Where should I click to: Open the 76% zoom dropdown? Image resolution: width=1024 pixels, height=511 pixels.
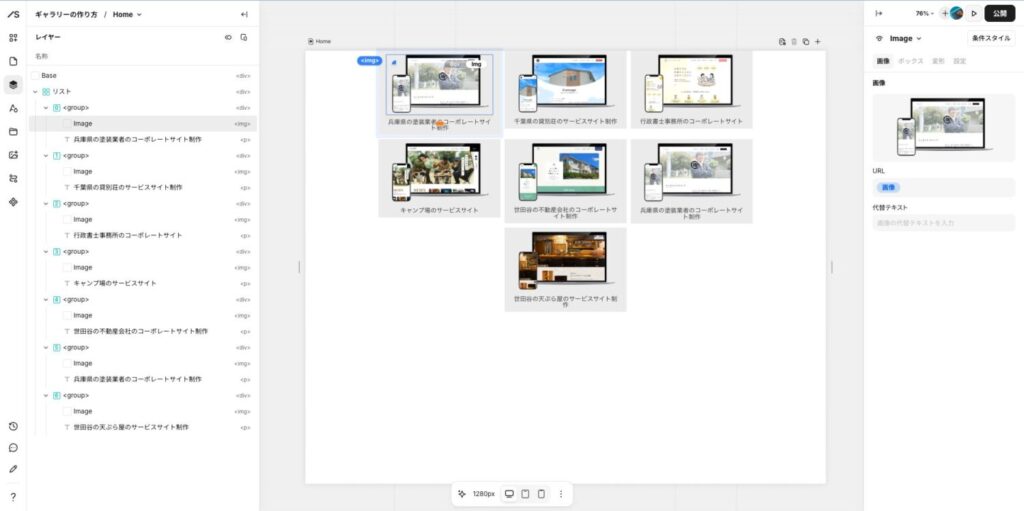925,14
